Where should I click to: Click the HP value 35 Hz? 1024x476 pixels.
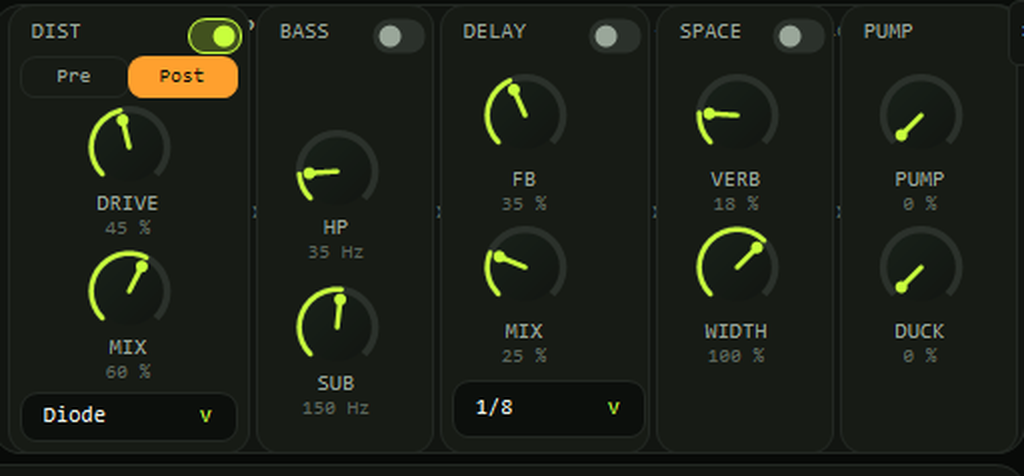(336, 252)
